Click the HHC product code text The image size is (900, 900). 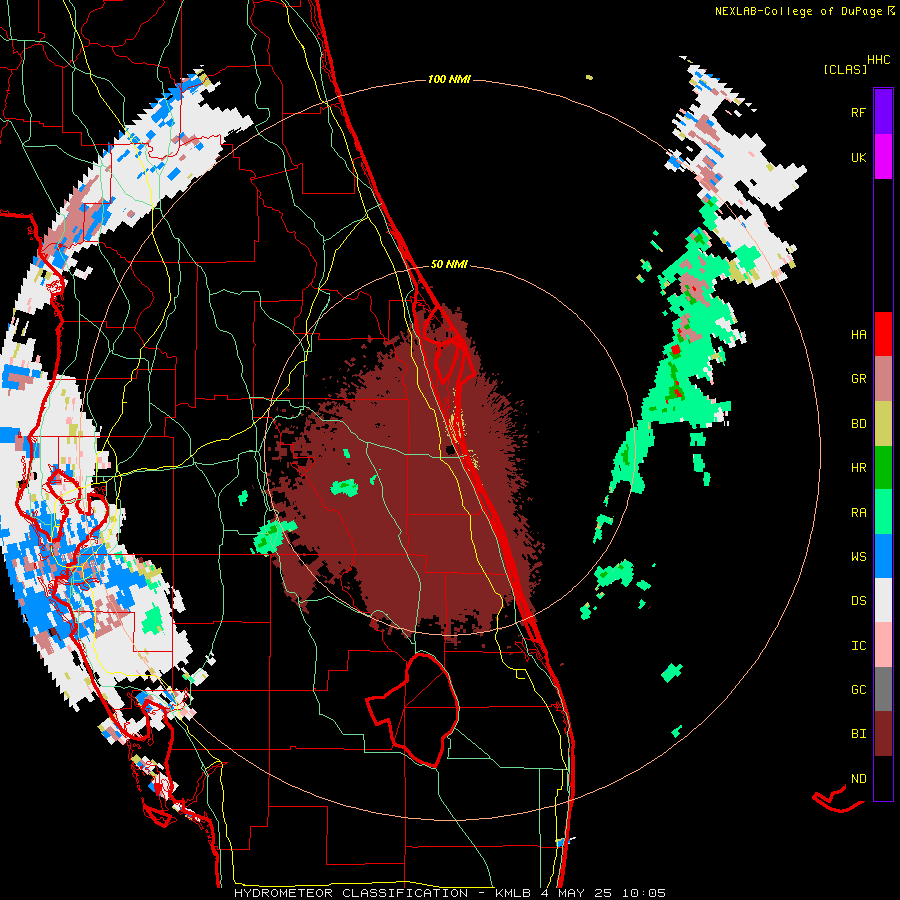pos(878,60)
